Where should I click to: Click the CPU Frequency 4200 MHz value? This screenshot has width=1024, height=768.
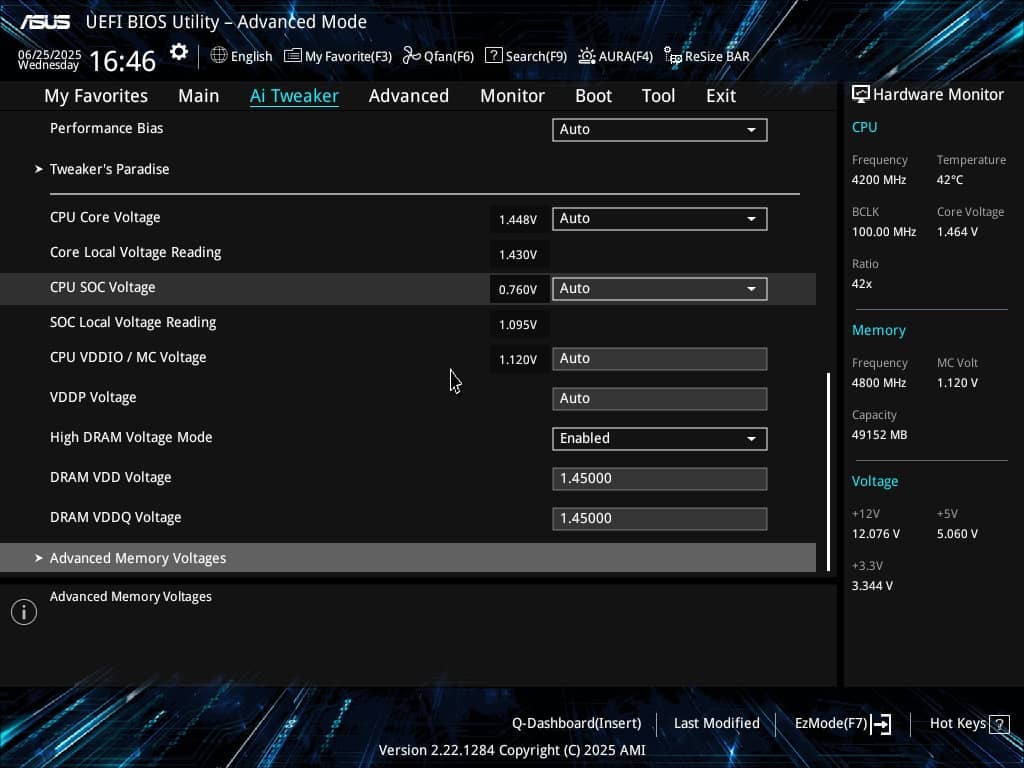click(878, 180)
